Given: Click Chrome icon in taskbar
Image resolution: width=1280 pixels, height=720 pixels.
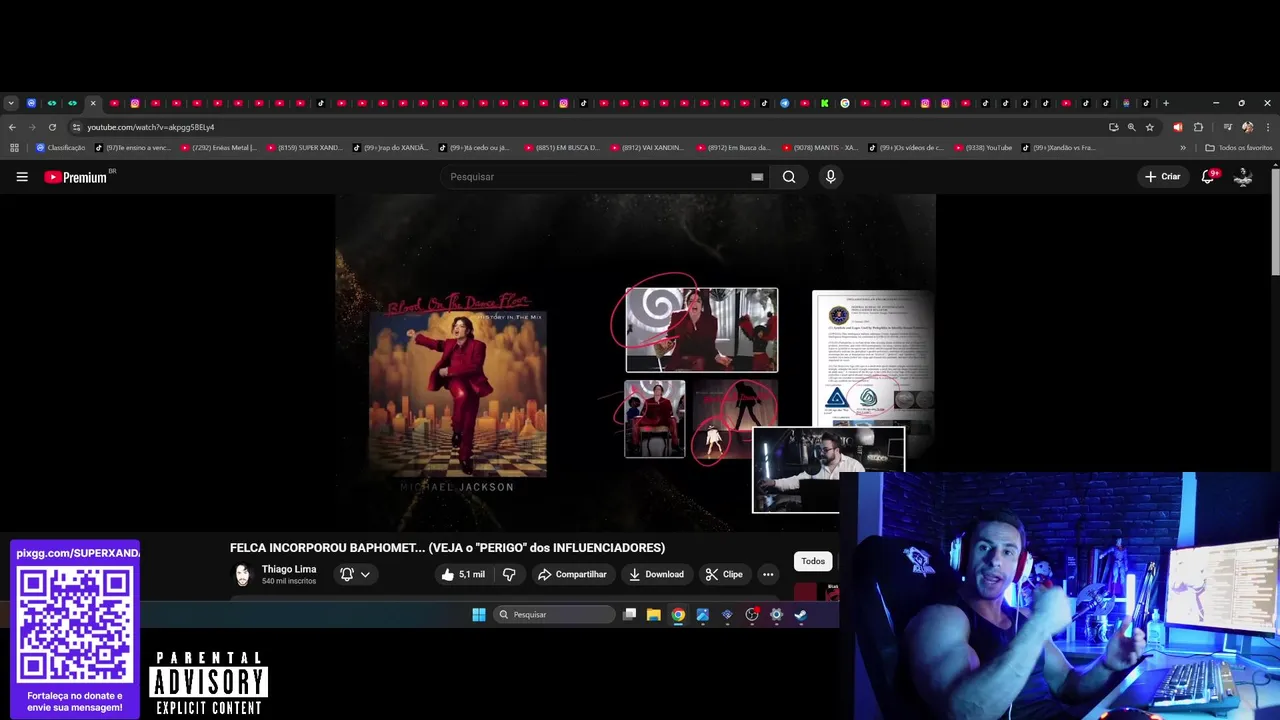Looking at the screenshot, I should pyautogui.click(x=678, y=615).
